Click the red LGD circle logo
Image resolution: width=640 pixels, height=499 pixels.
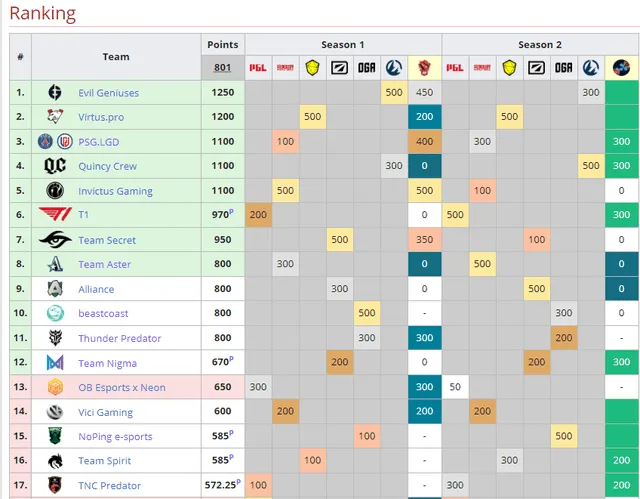click(x=64, y=142)
